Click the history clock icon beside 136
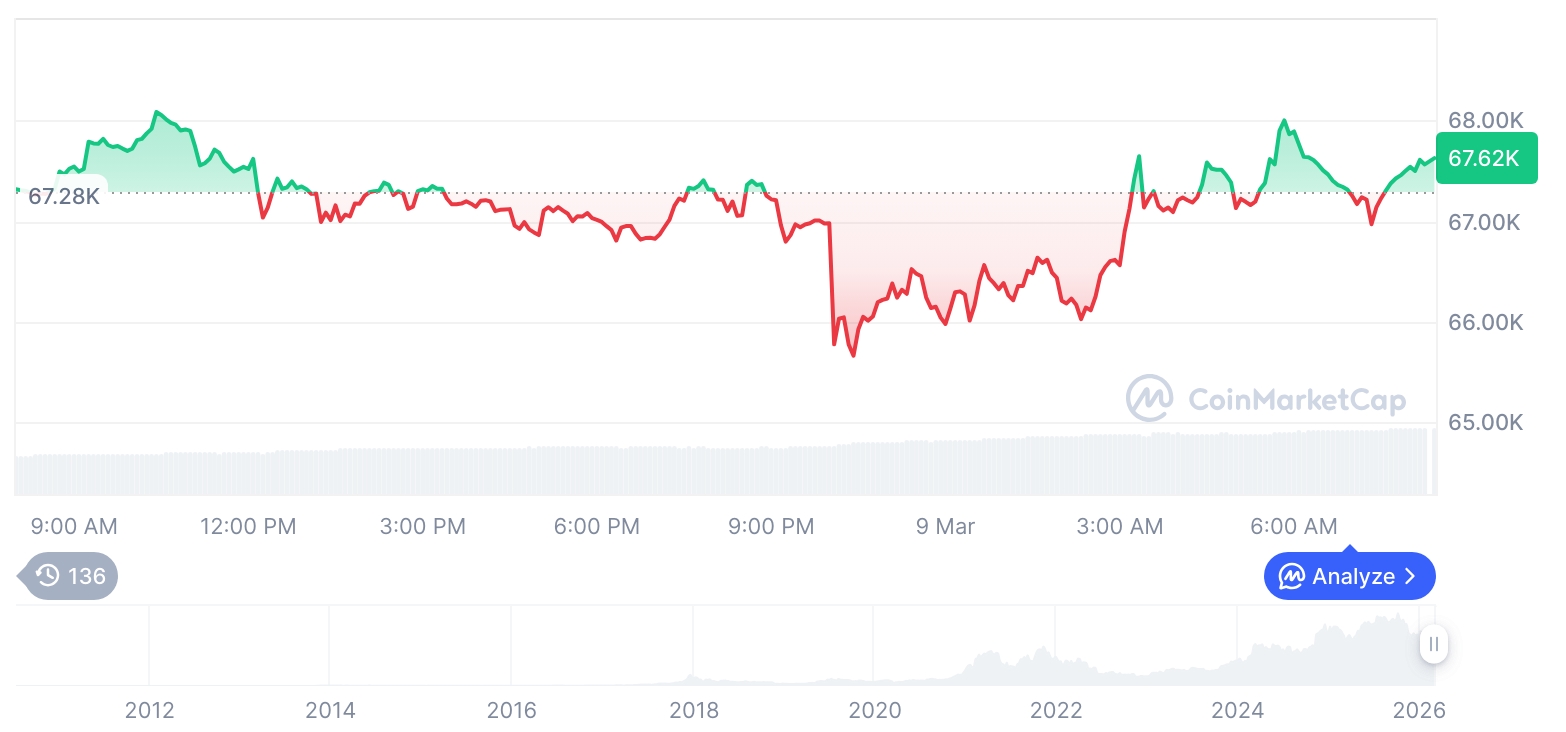 pos(47,576)
